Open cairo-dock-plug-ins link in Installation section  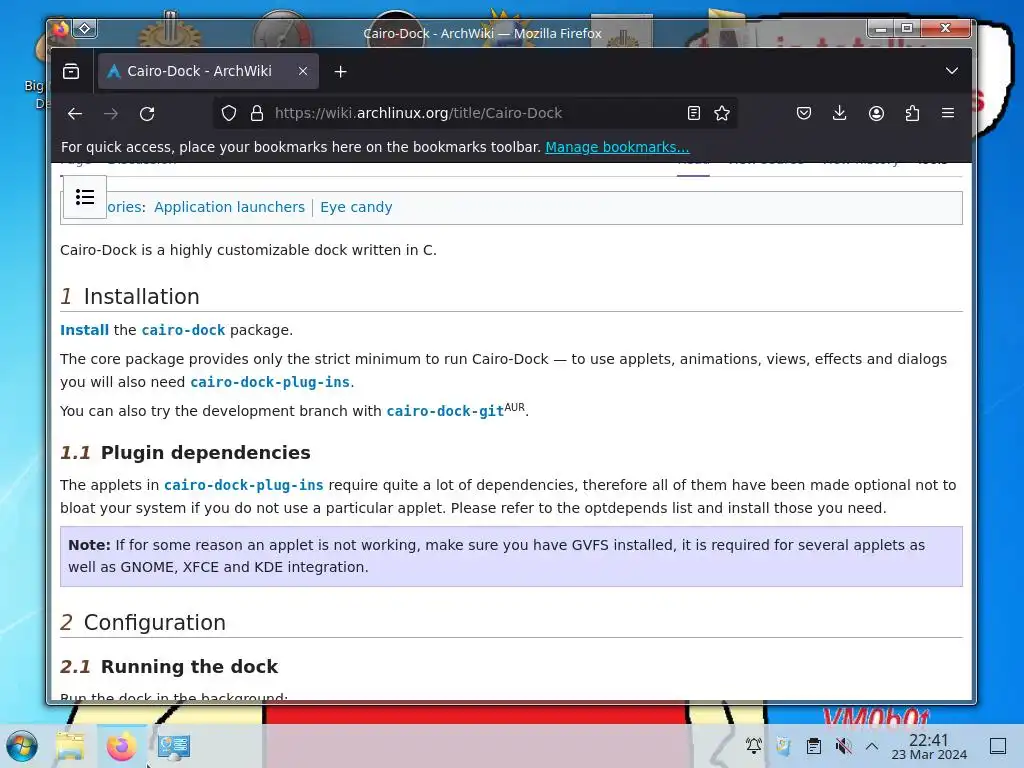[x=270, y=382]
